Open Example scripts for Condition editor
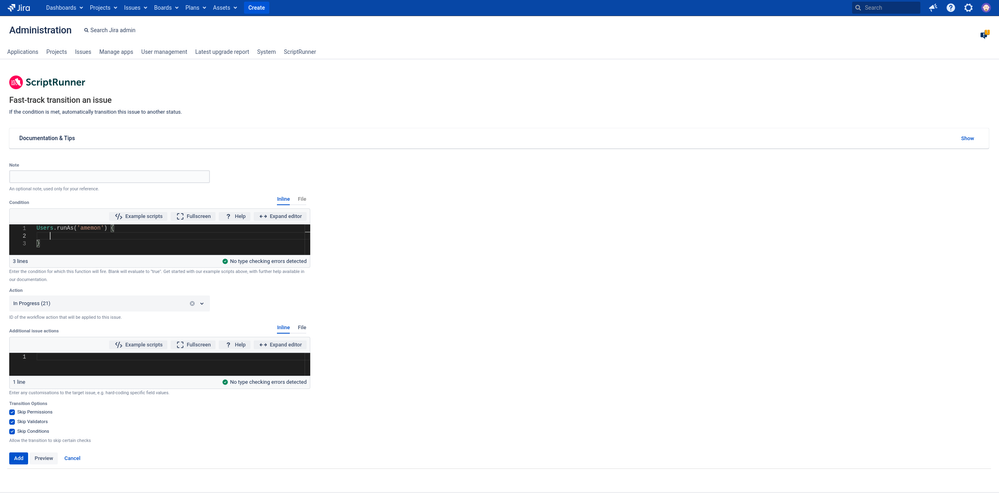 [139, 217]
